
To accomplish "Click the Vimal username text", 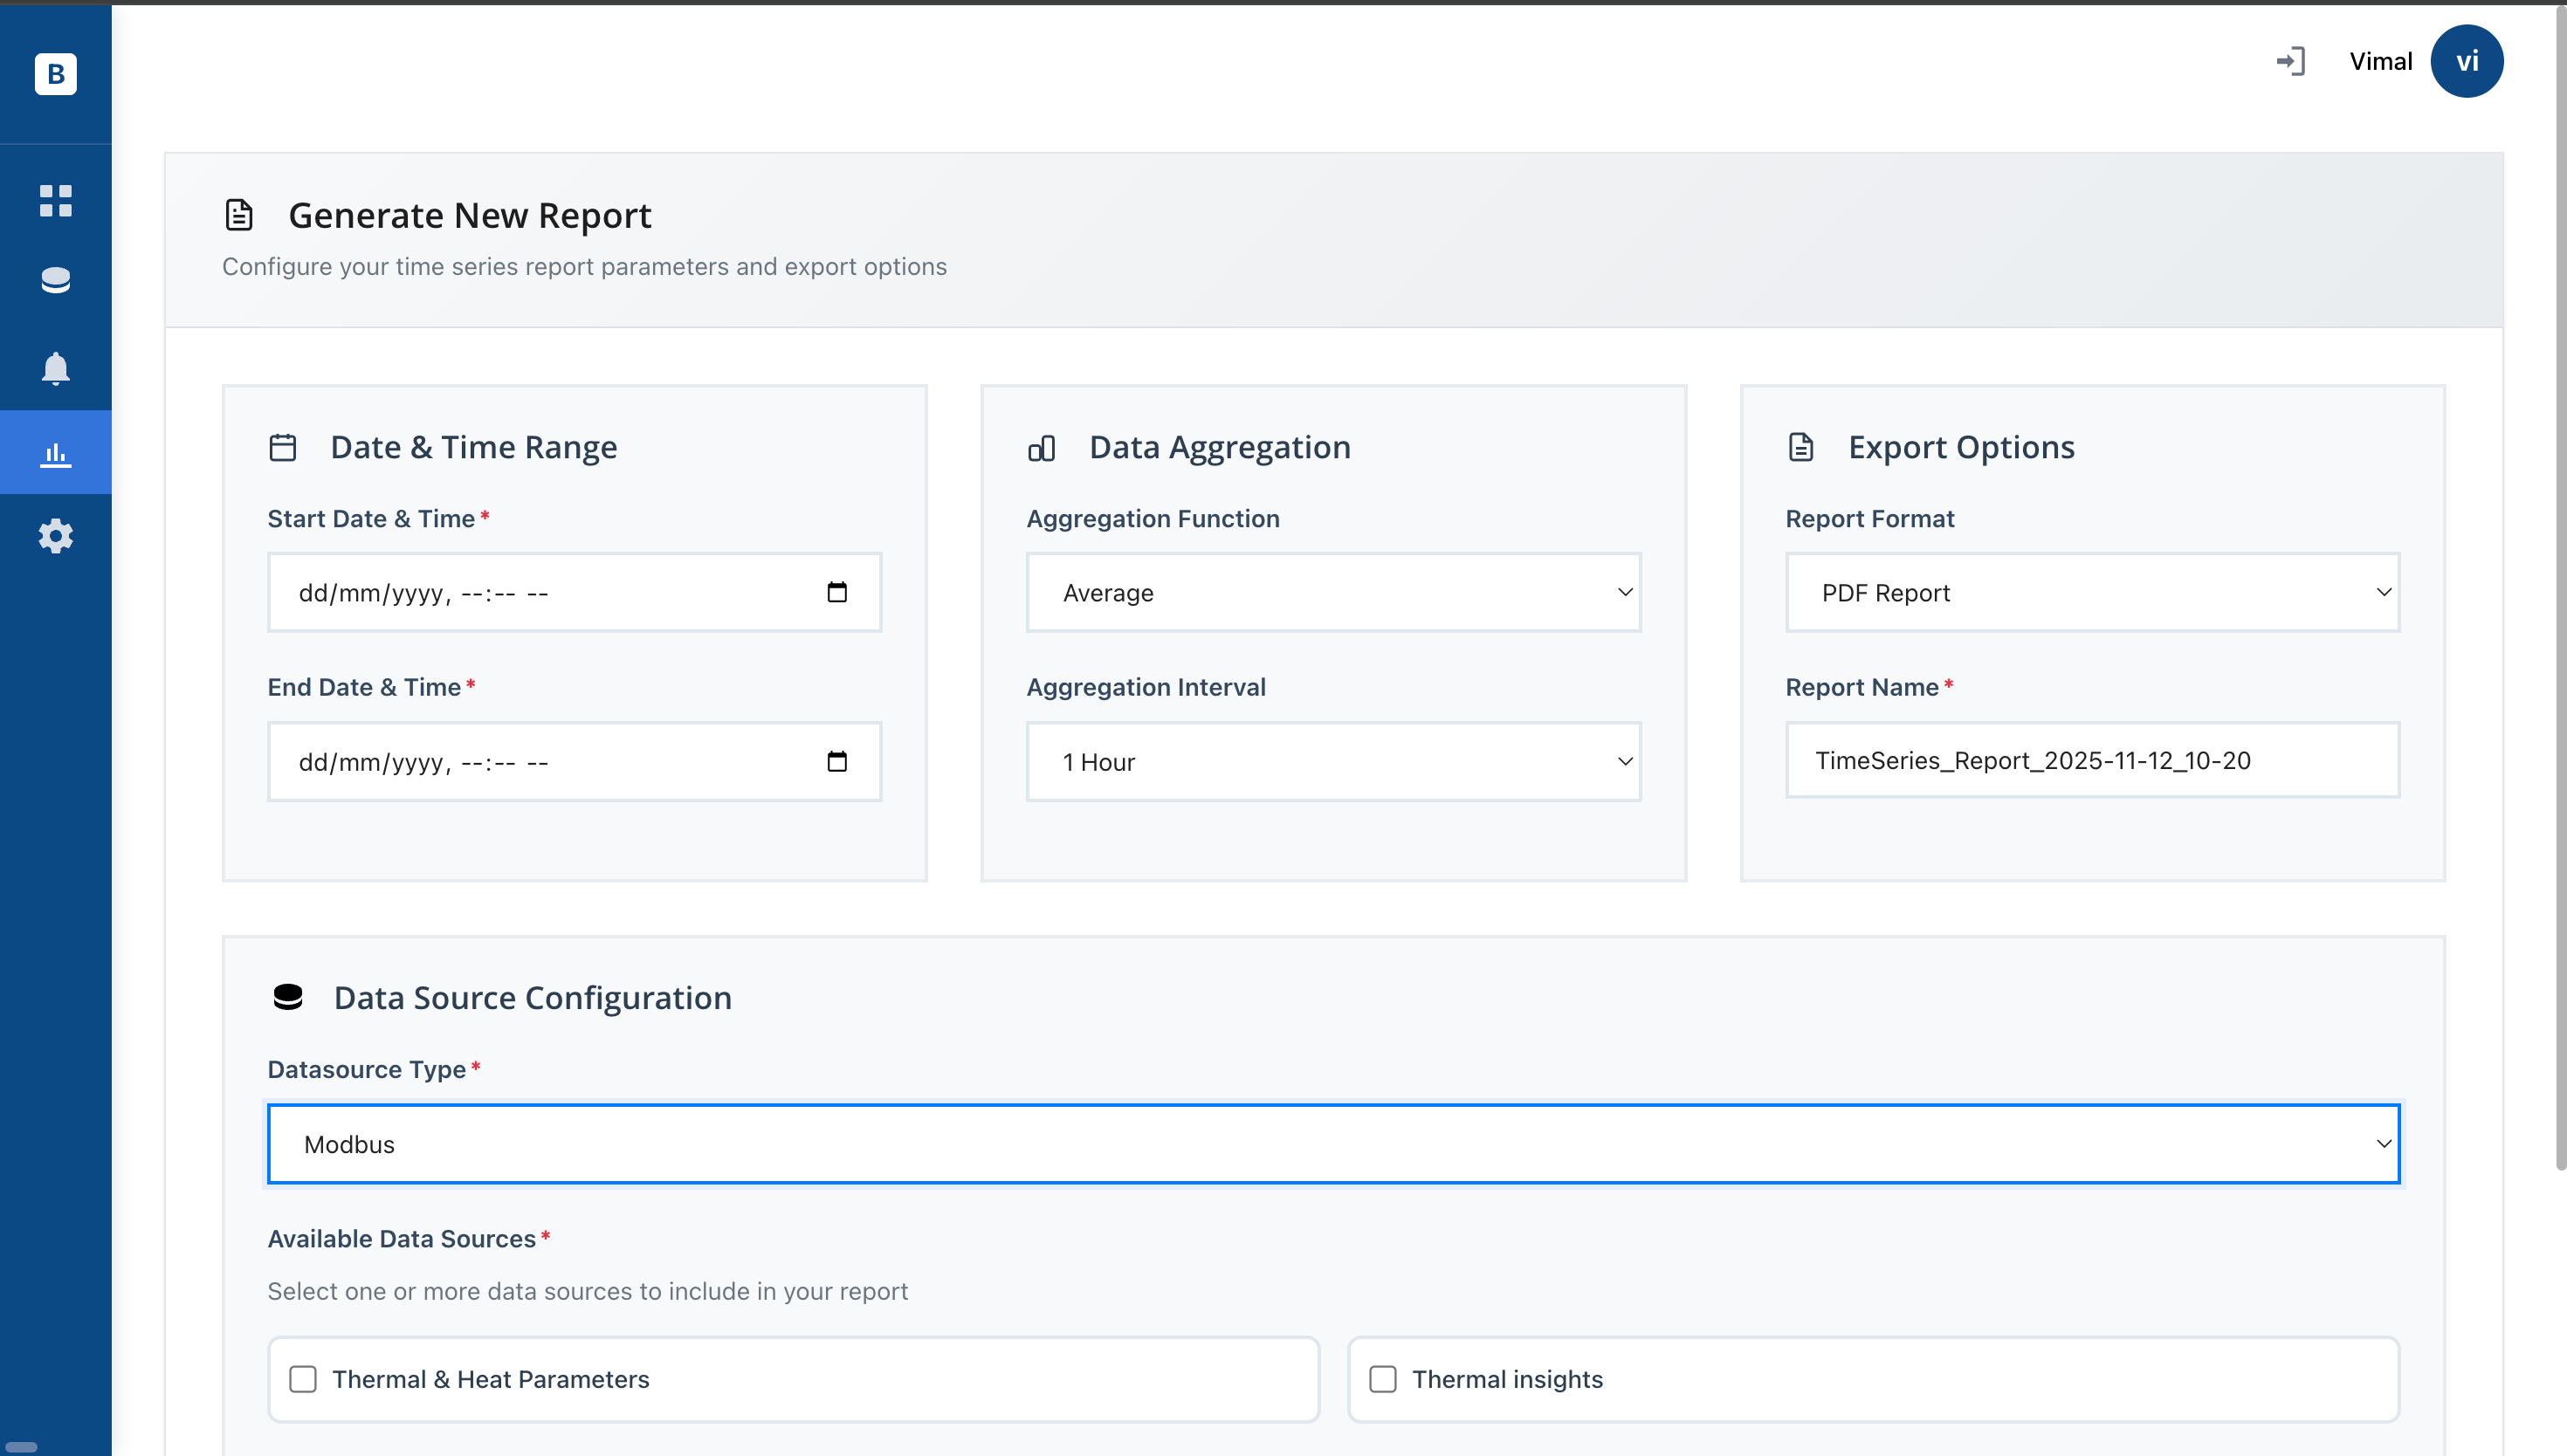I will coord(2380,61).
